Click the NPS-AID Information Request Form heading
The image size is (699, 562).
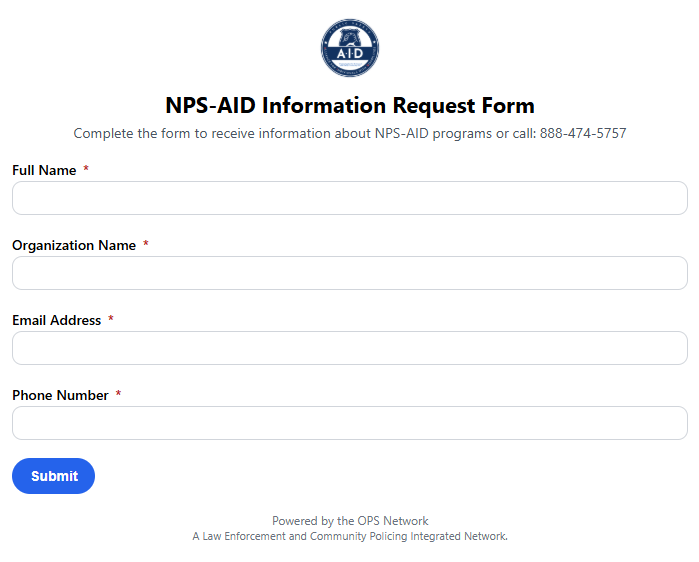350,106
